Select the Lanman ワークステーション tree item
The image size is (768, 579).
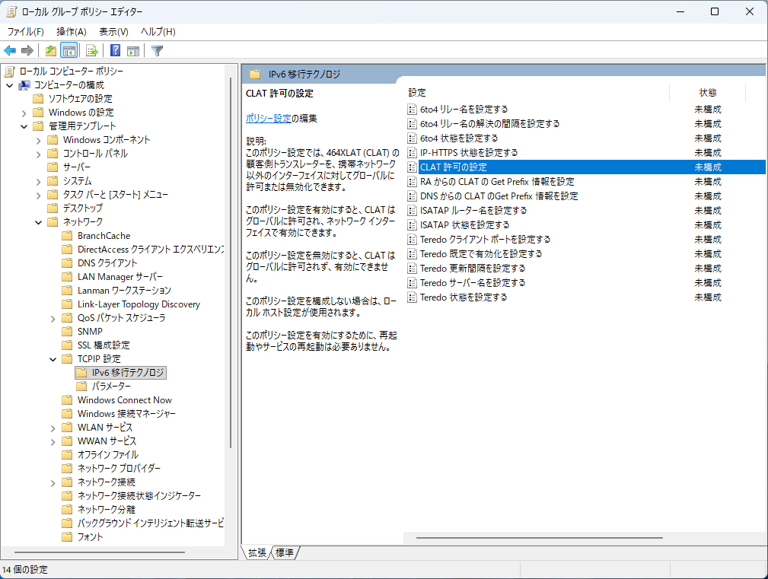[124, 290]
